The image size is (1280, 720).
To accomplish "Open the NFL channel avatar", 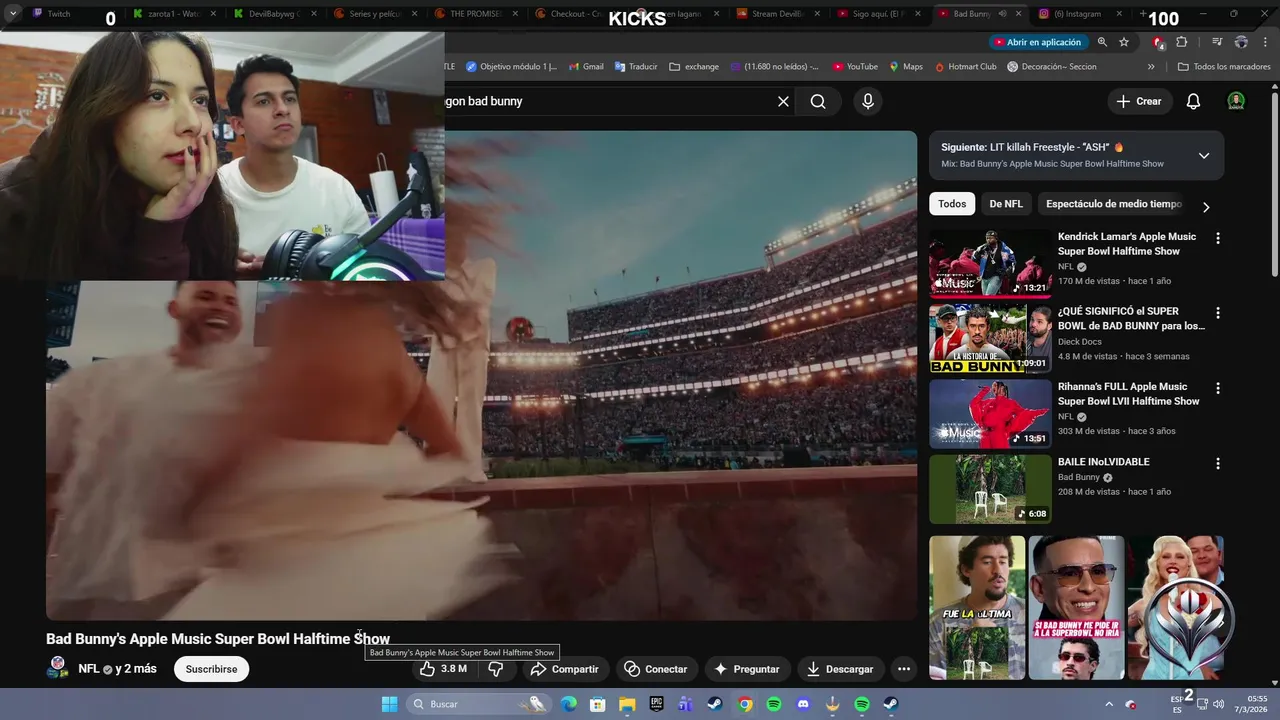I will click(58, 668).
